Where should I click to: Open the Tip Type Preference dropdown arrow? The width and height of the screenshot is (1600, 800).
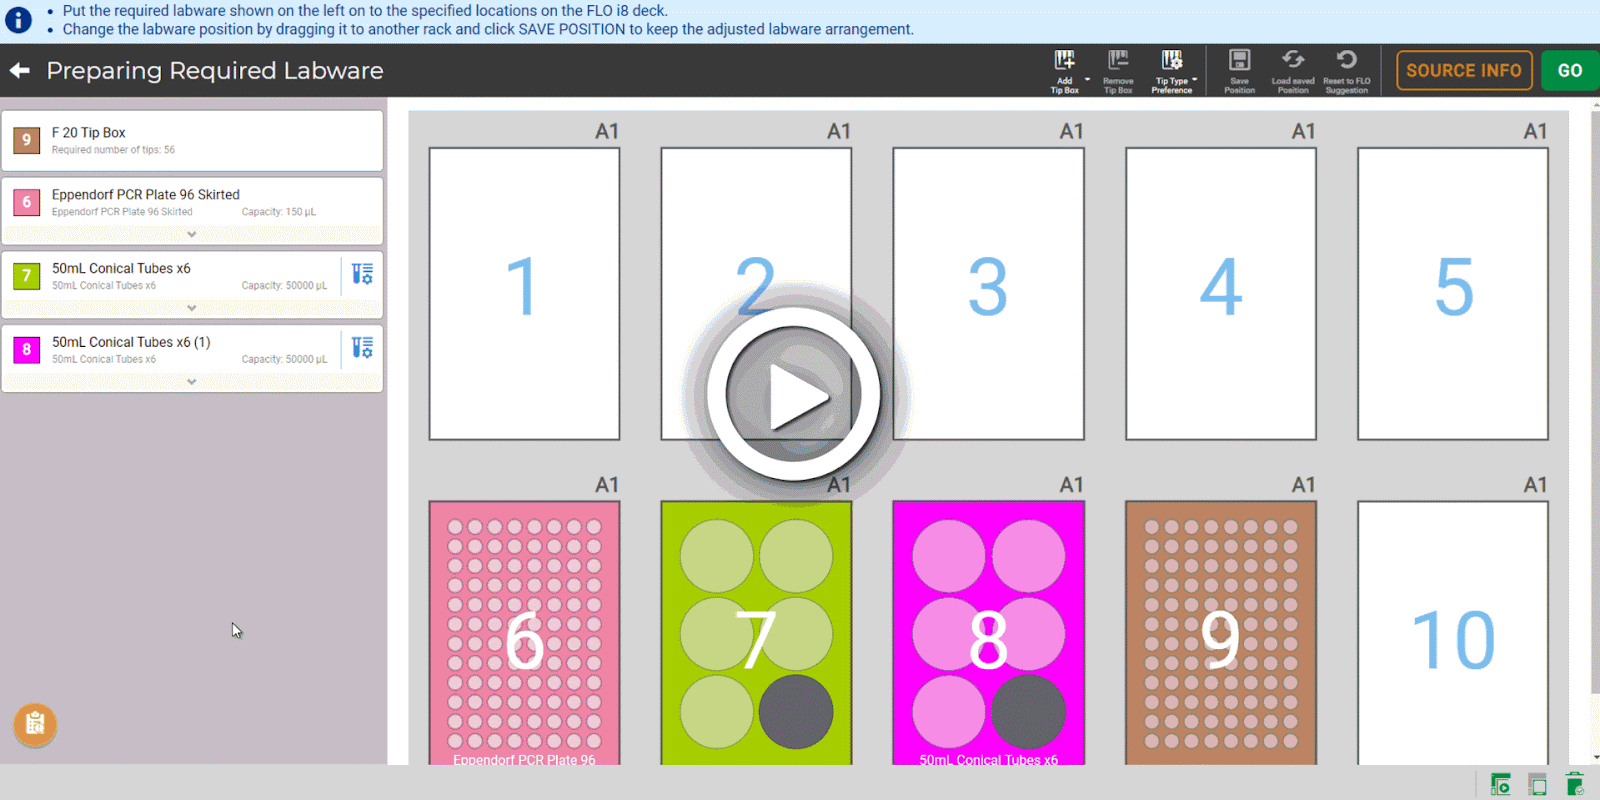(x=1194, y=80)
